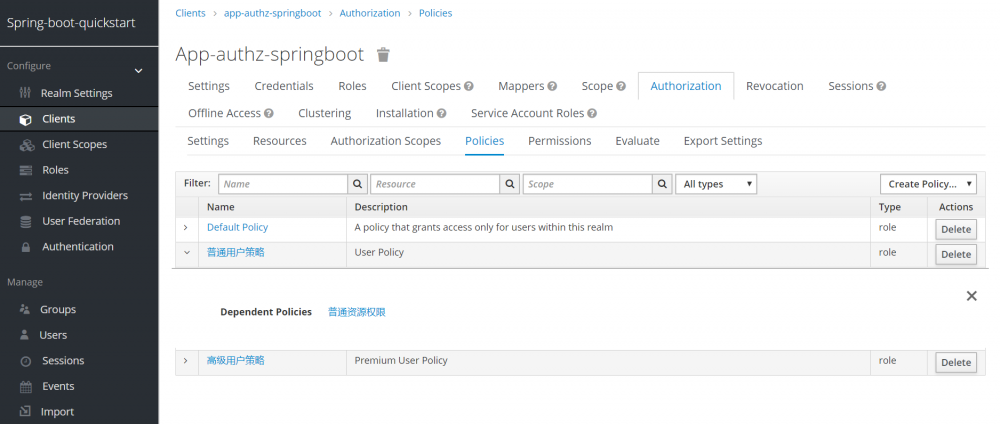
Task: Click the User Federation database icon
Action: (26, 222)
